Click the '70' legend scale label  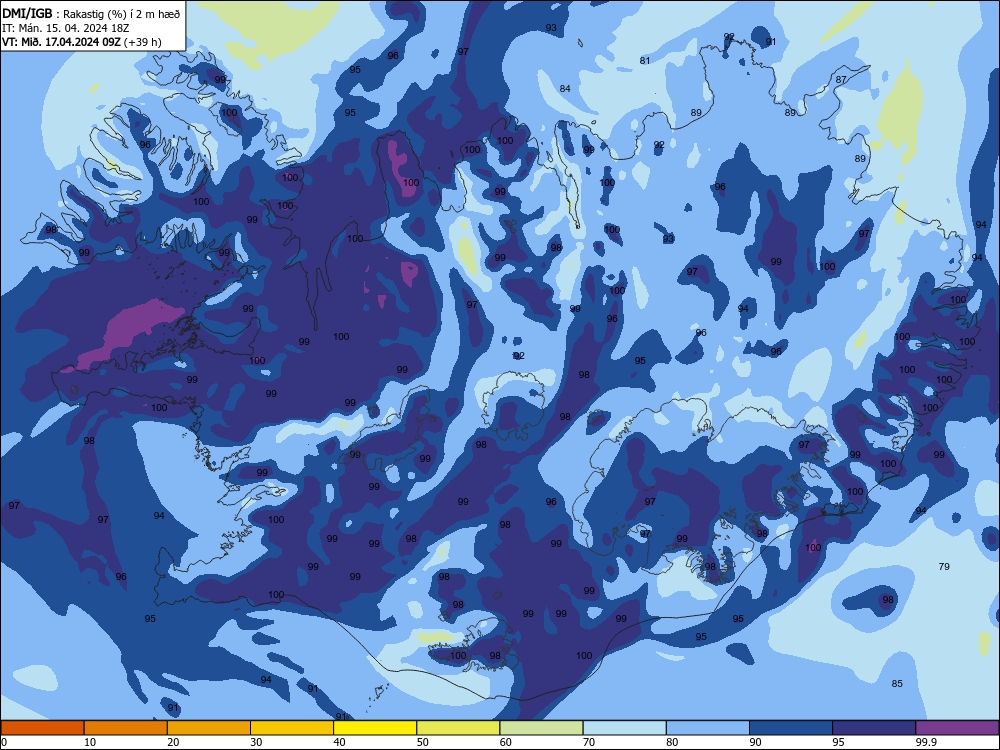tap(589, 742)
